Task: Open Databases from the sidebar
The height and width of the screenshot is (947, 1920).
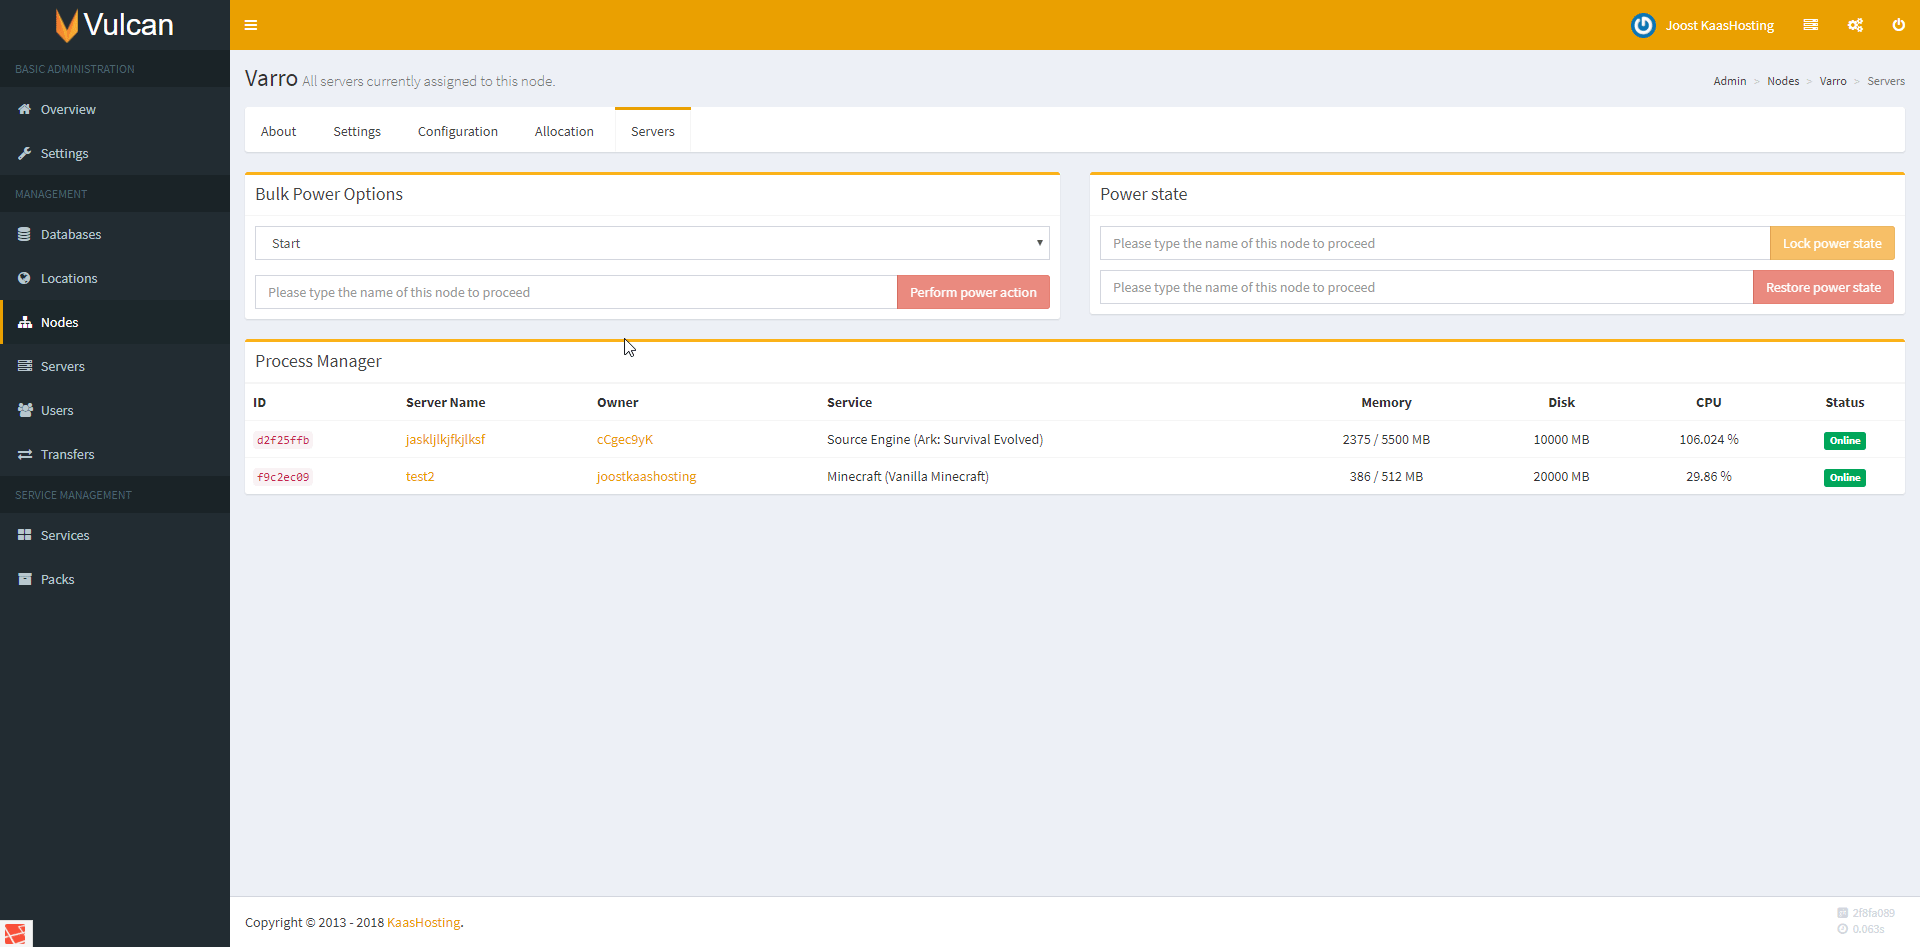Action: click(70, 234)
